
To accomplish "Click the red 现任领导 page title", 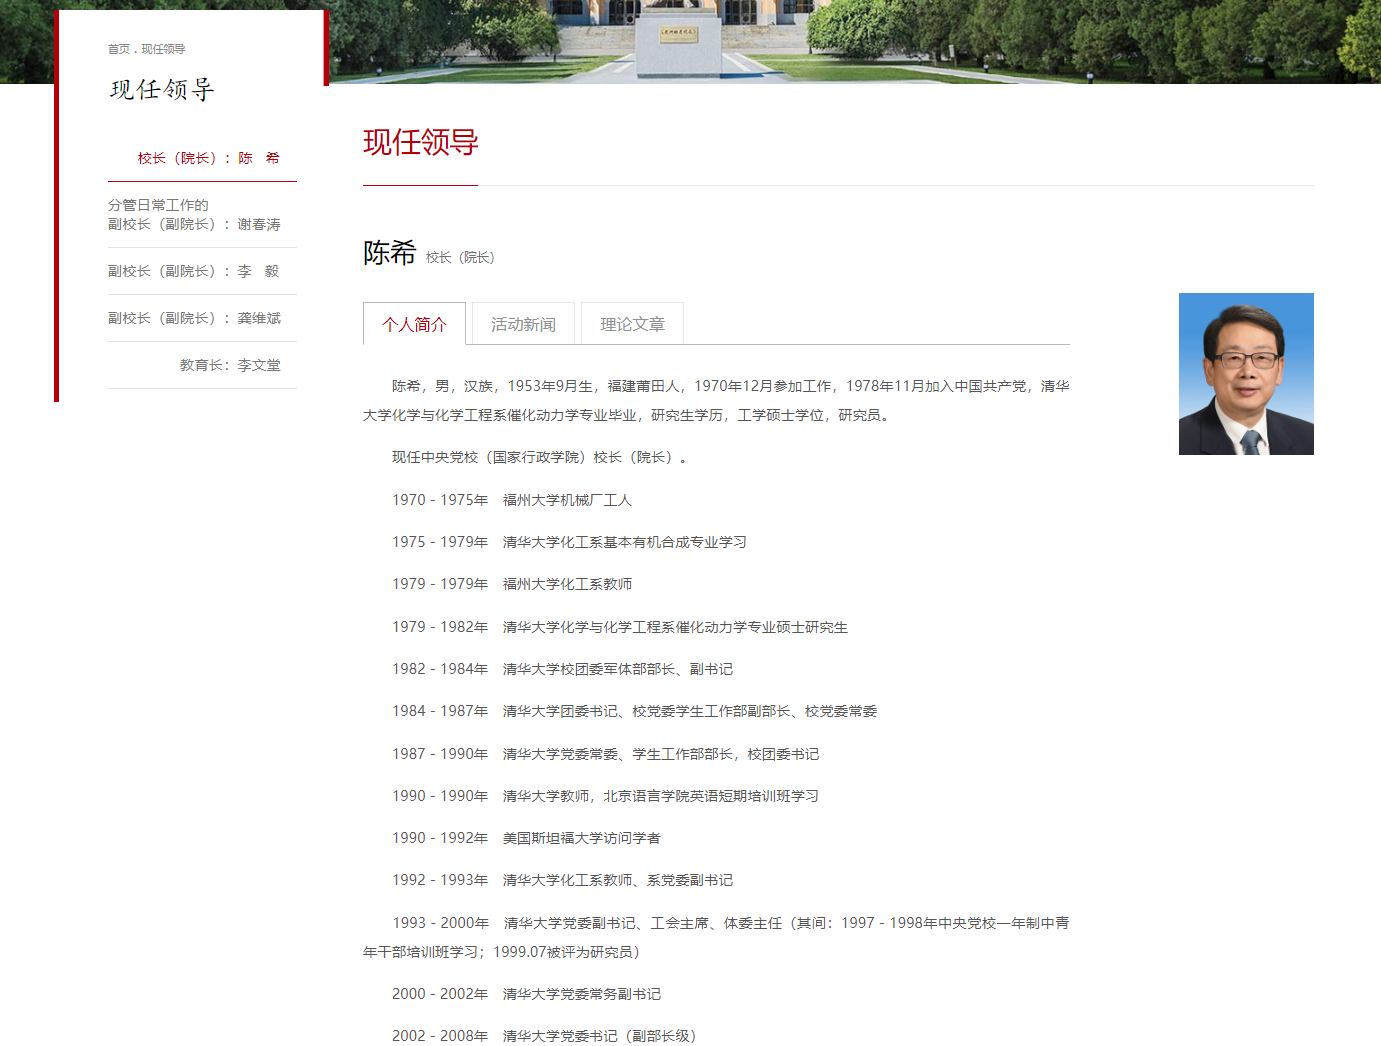I will 420,143.
